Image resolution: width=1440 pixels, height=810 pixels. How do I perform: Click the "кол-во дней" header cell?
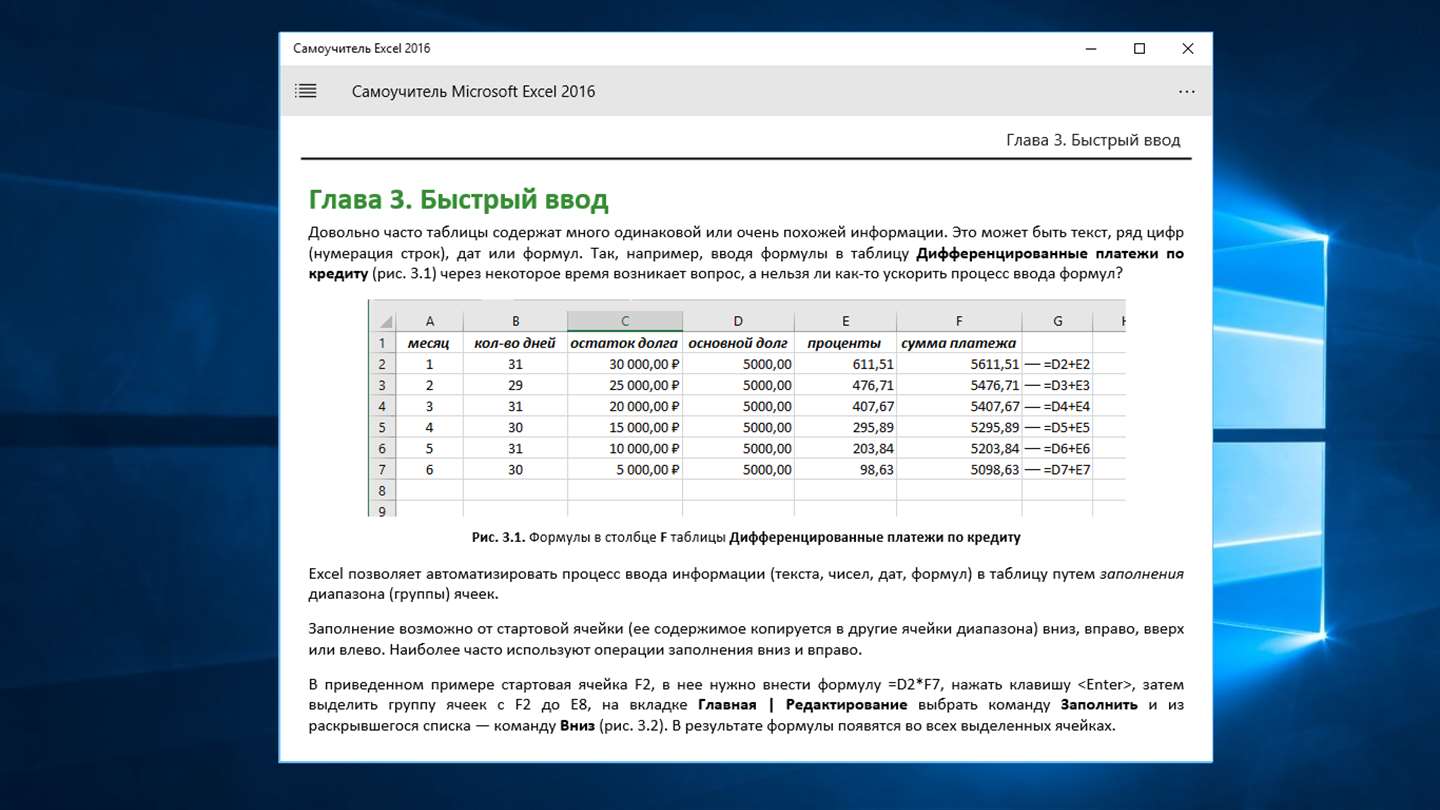(515, 343)
